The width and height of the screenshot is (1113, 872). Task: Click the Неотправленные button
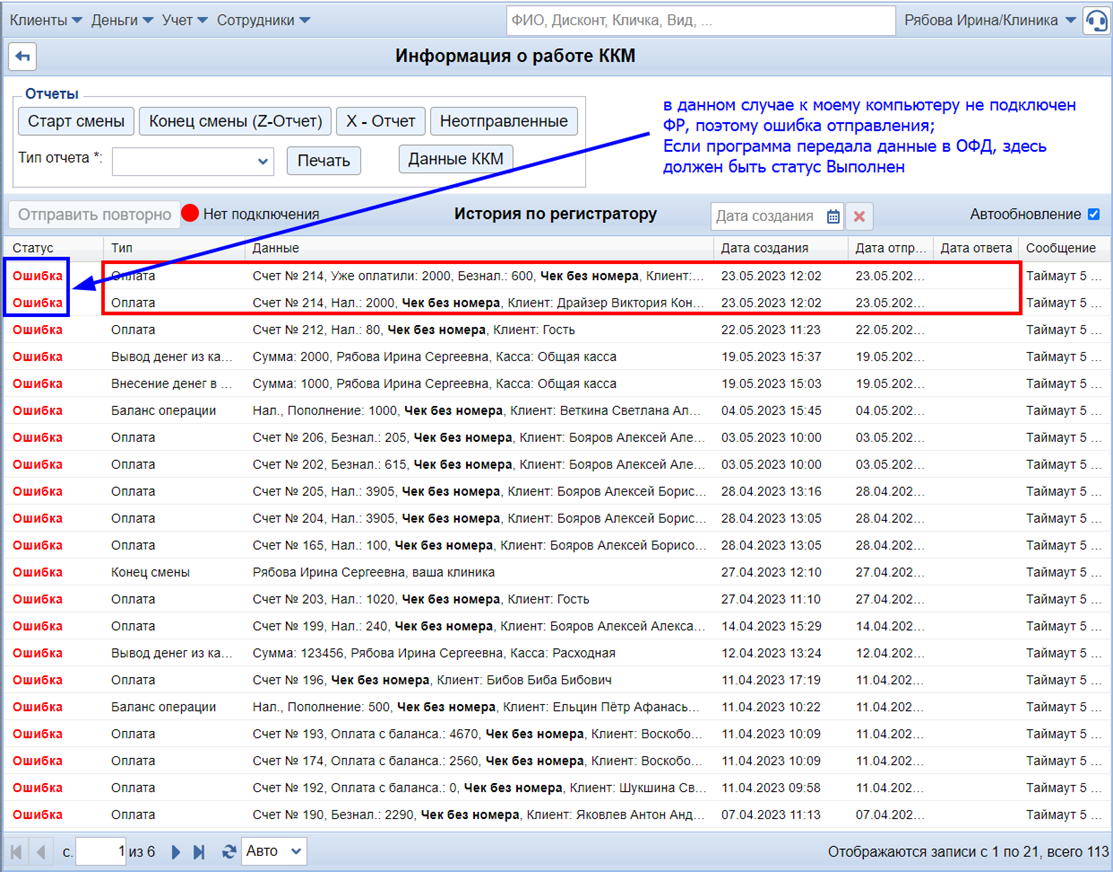click(x=504, y=121)
